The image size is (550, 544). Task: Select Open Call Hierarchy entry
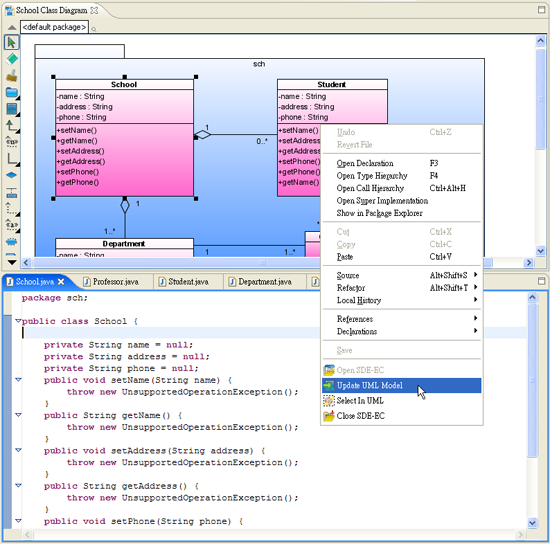coord(401,188)
